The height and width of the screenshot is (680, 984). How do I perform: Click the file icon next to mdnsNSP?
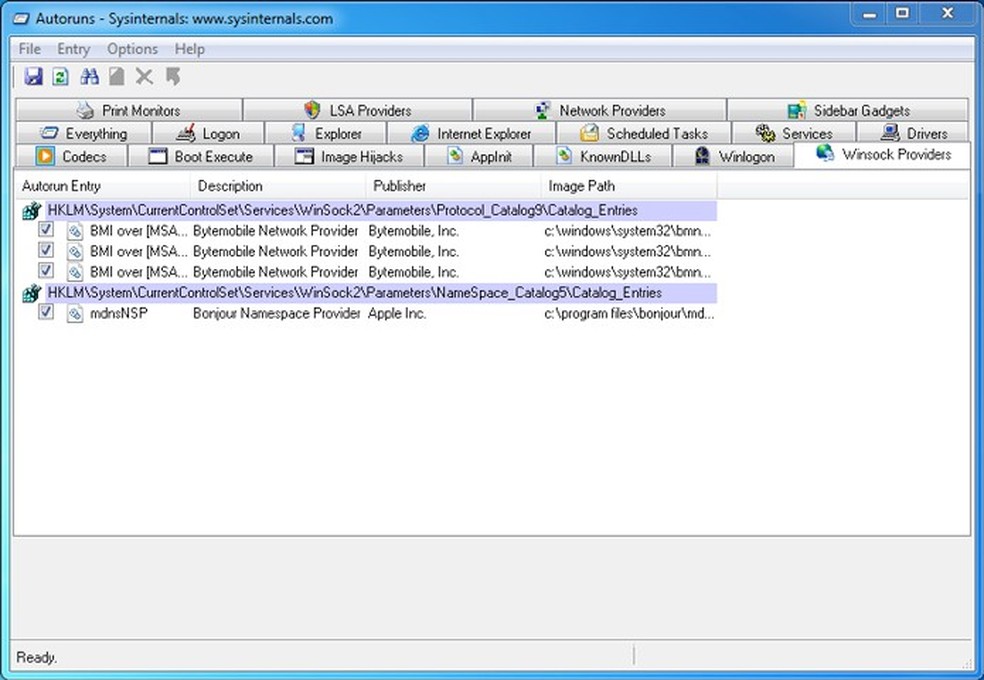pos(75,313)
